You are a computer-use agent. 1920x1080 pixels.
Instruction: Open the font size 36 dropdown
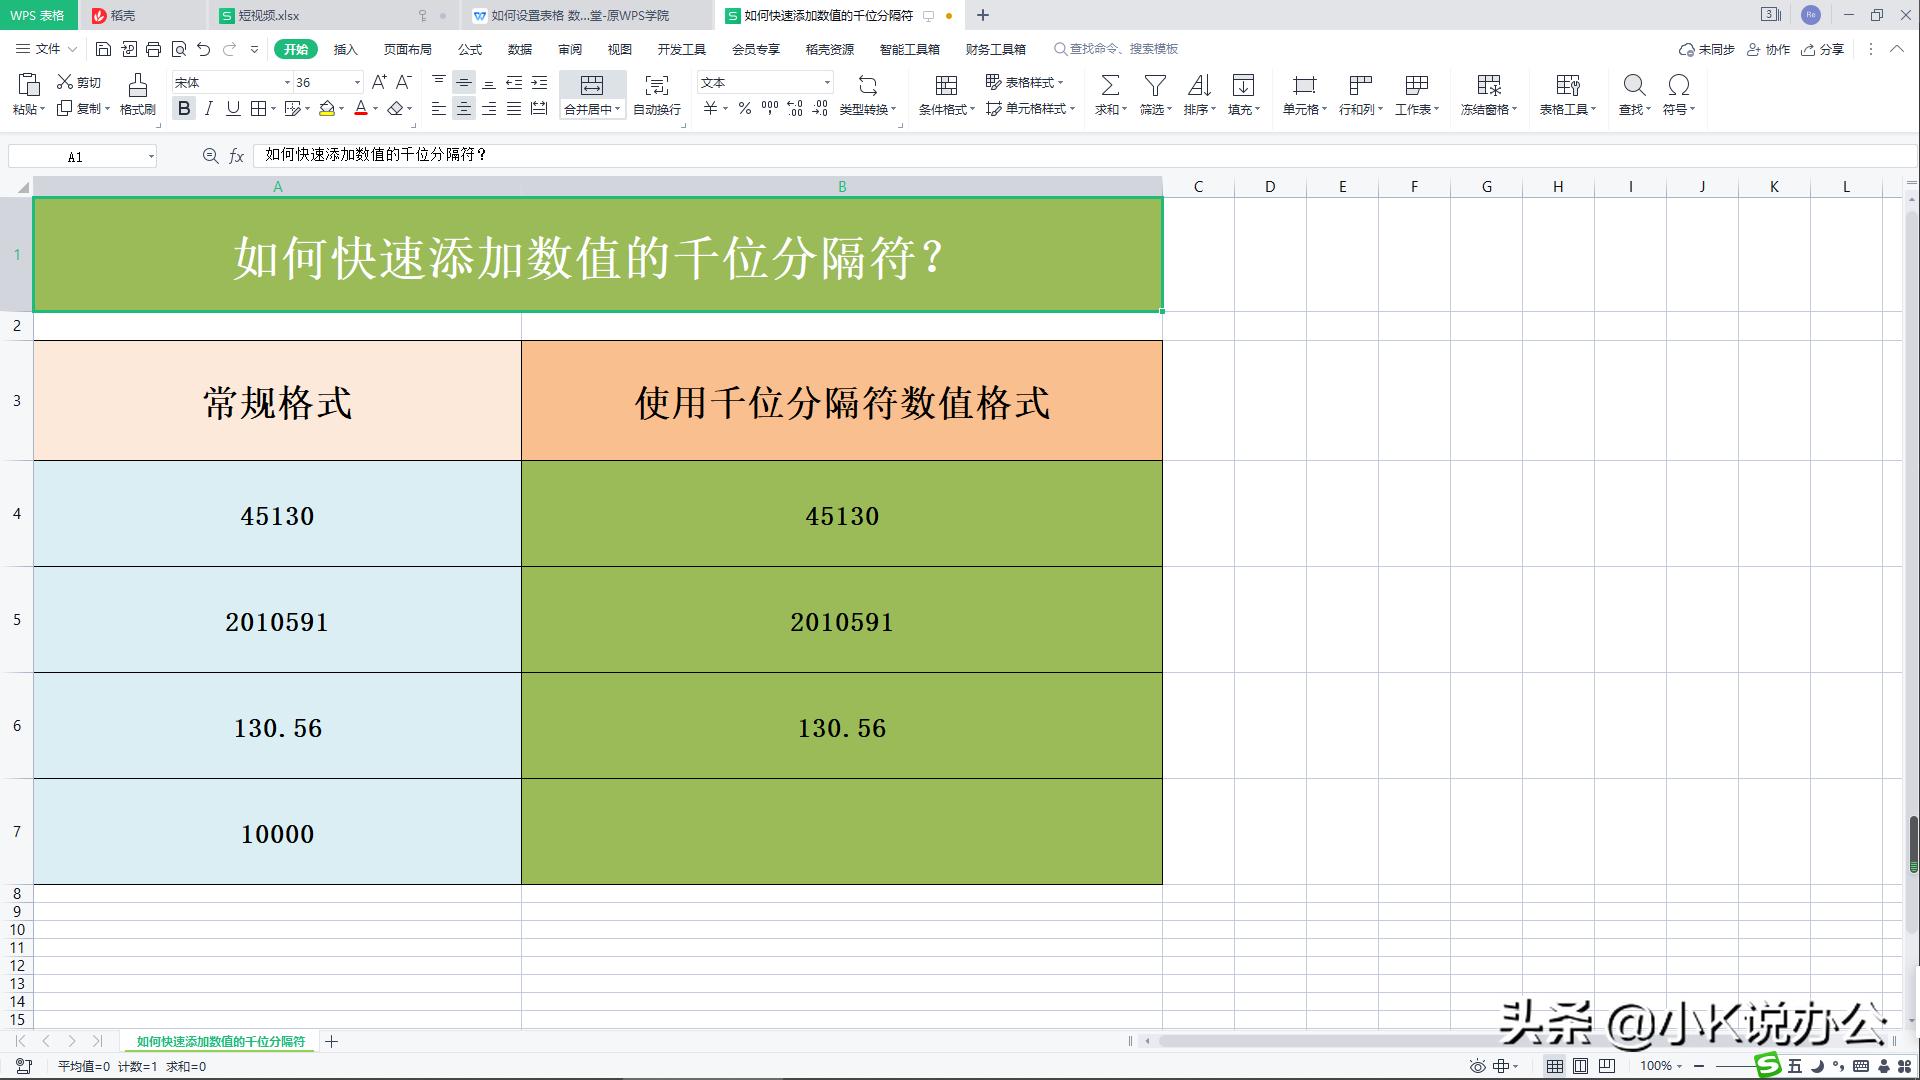pos(355,82)
